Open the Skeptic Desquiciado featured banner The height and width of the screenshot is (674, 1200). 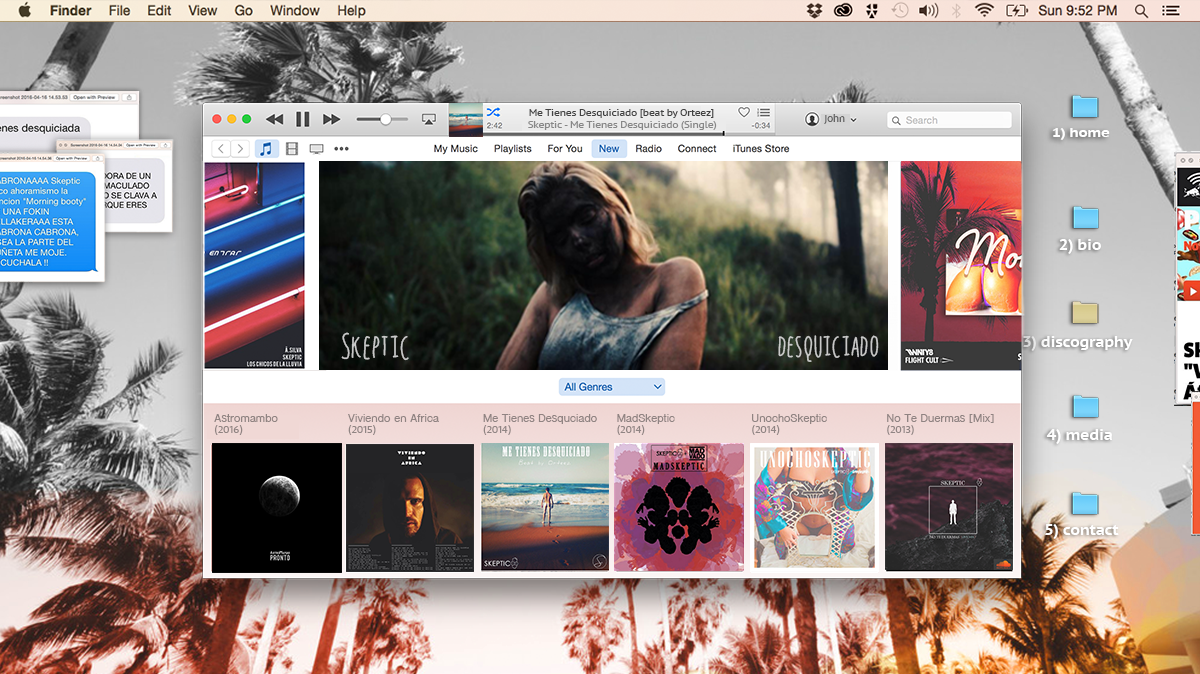pyautogui.click(x=603, y=266)
